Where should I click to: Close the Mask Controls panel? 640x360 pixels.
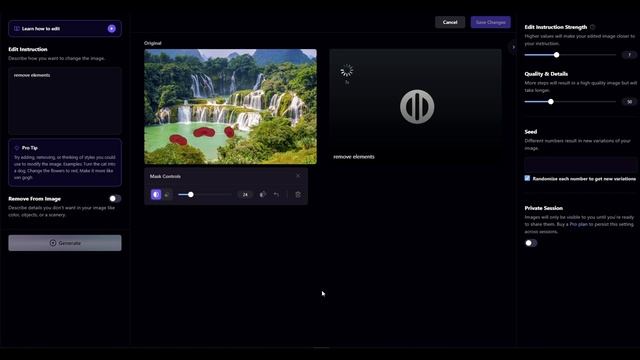298,176
